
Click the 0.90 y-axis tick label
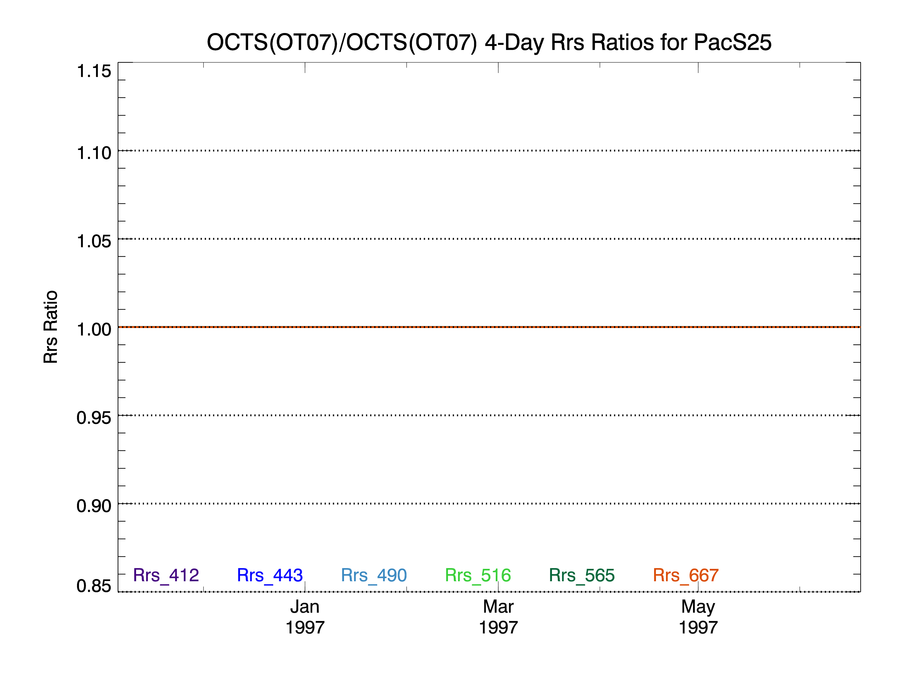point(94,506)
